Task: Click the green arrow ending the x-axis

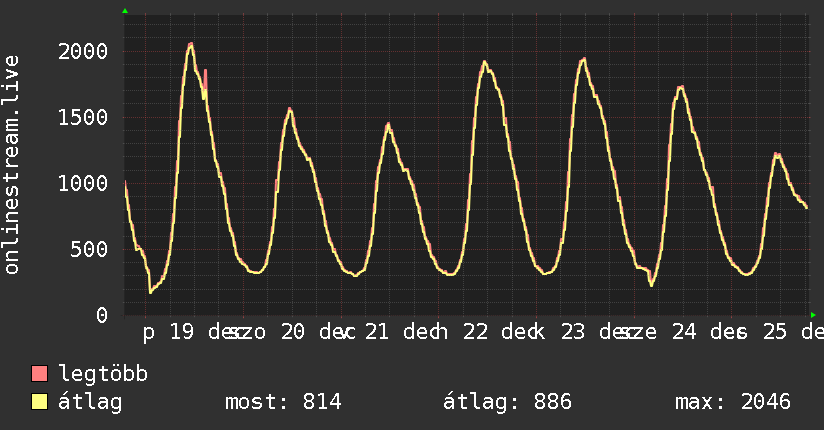Action: coord(813,315)
